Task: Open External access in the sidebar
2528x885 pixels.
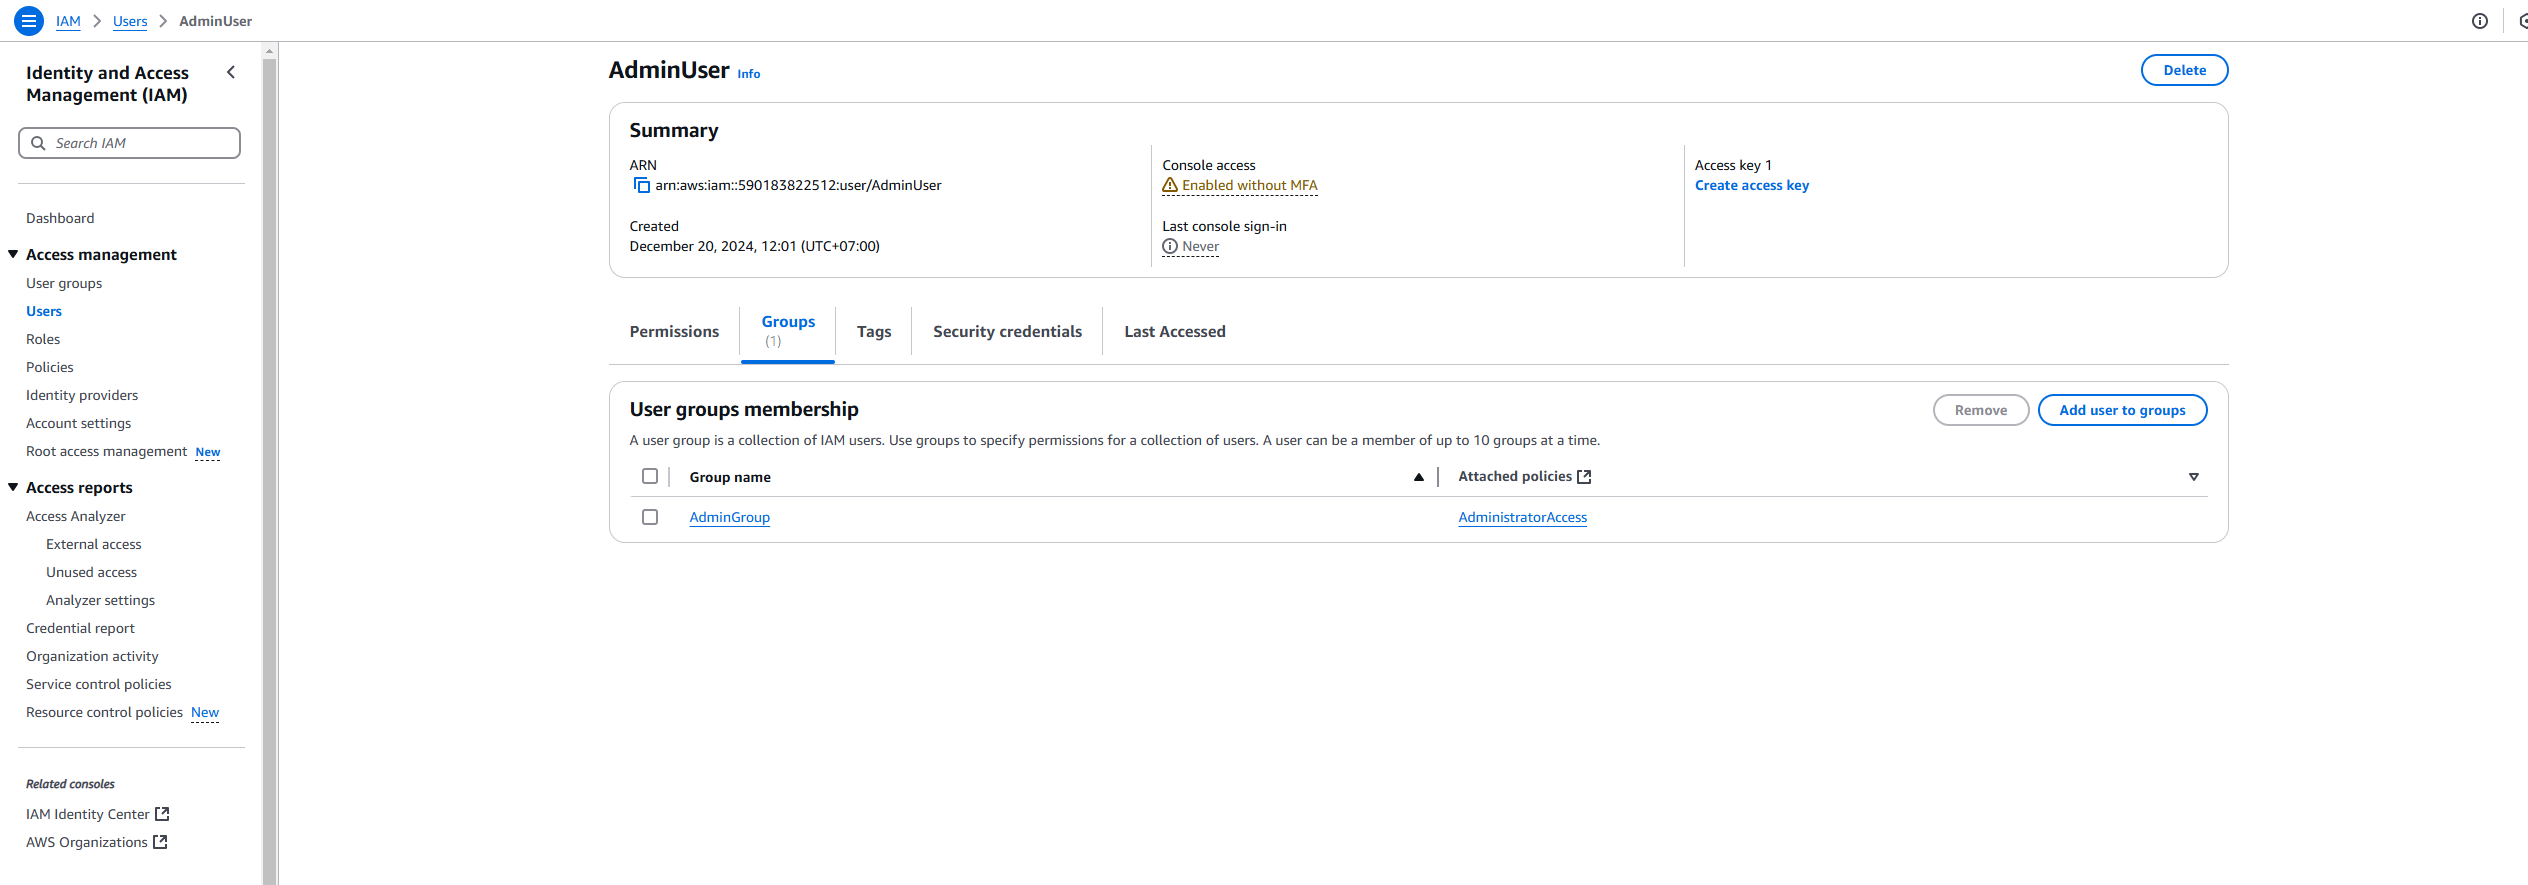Action: coord(94,544)
